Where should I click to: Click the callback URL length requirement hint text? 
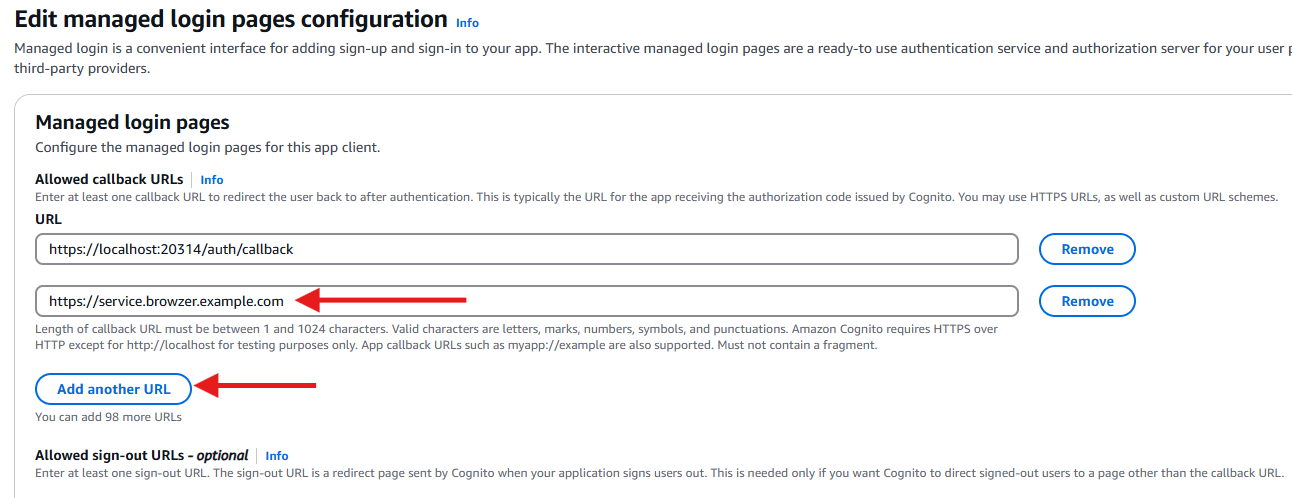click(x=516, y=337)
